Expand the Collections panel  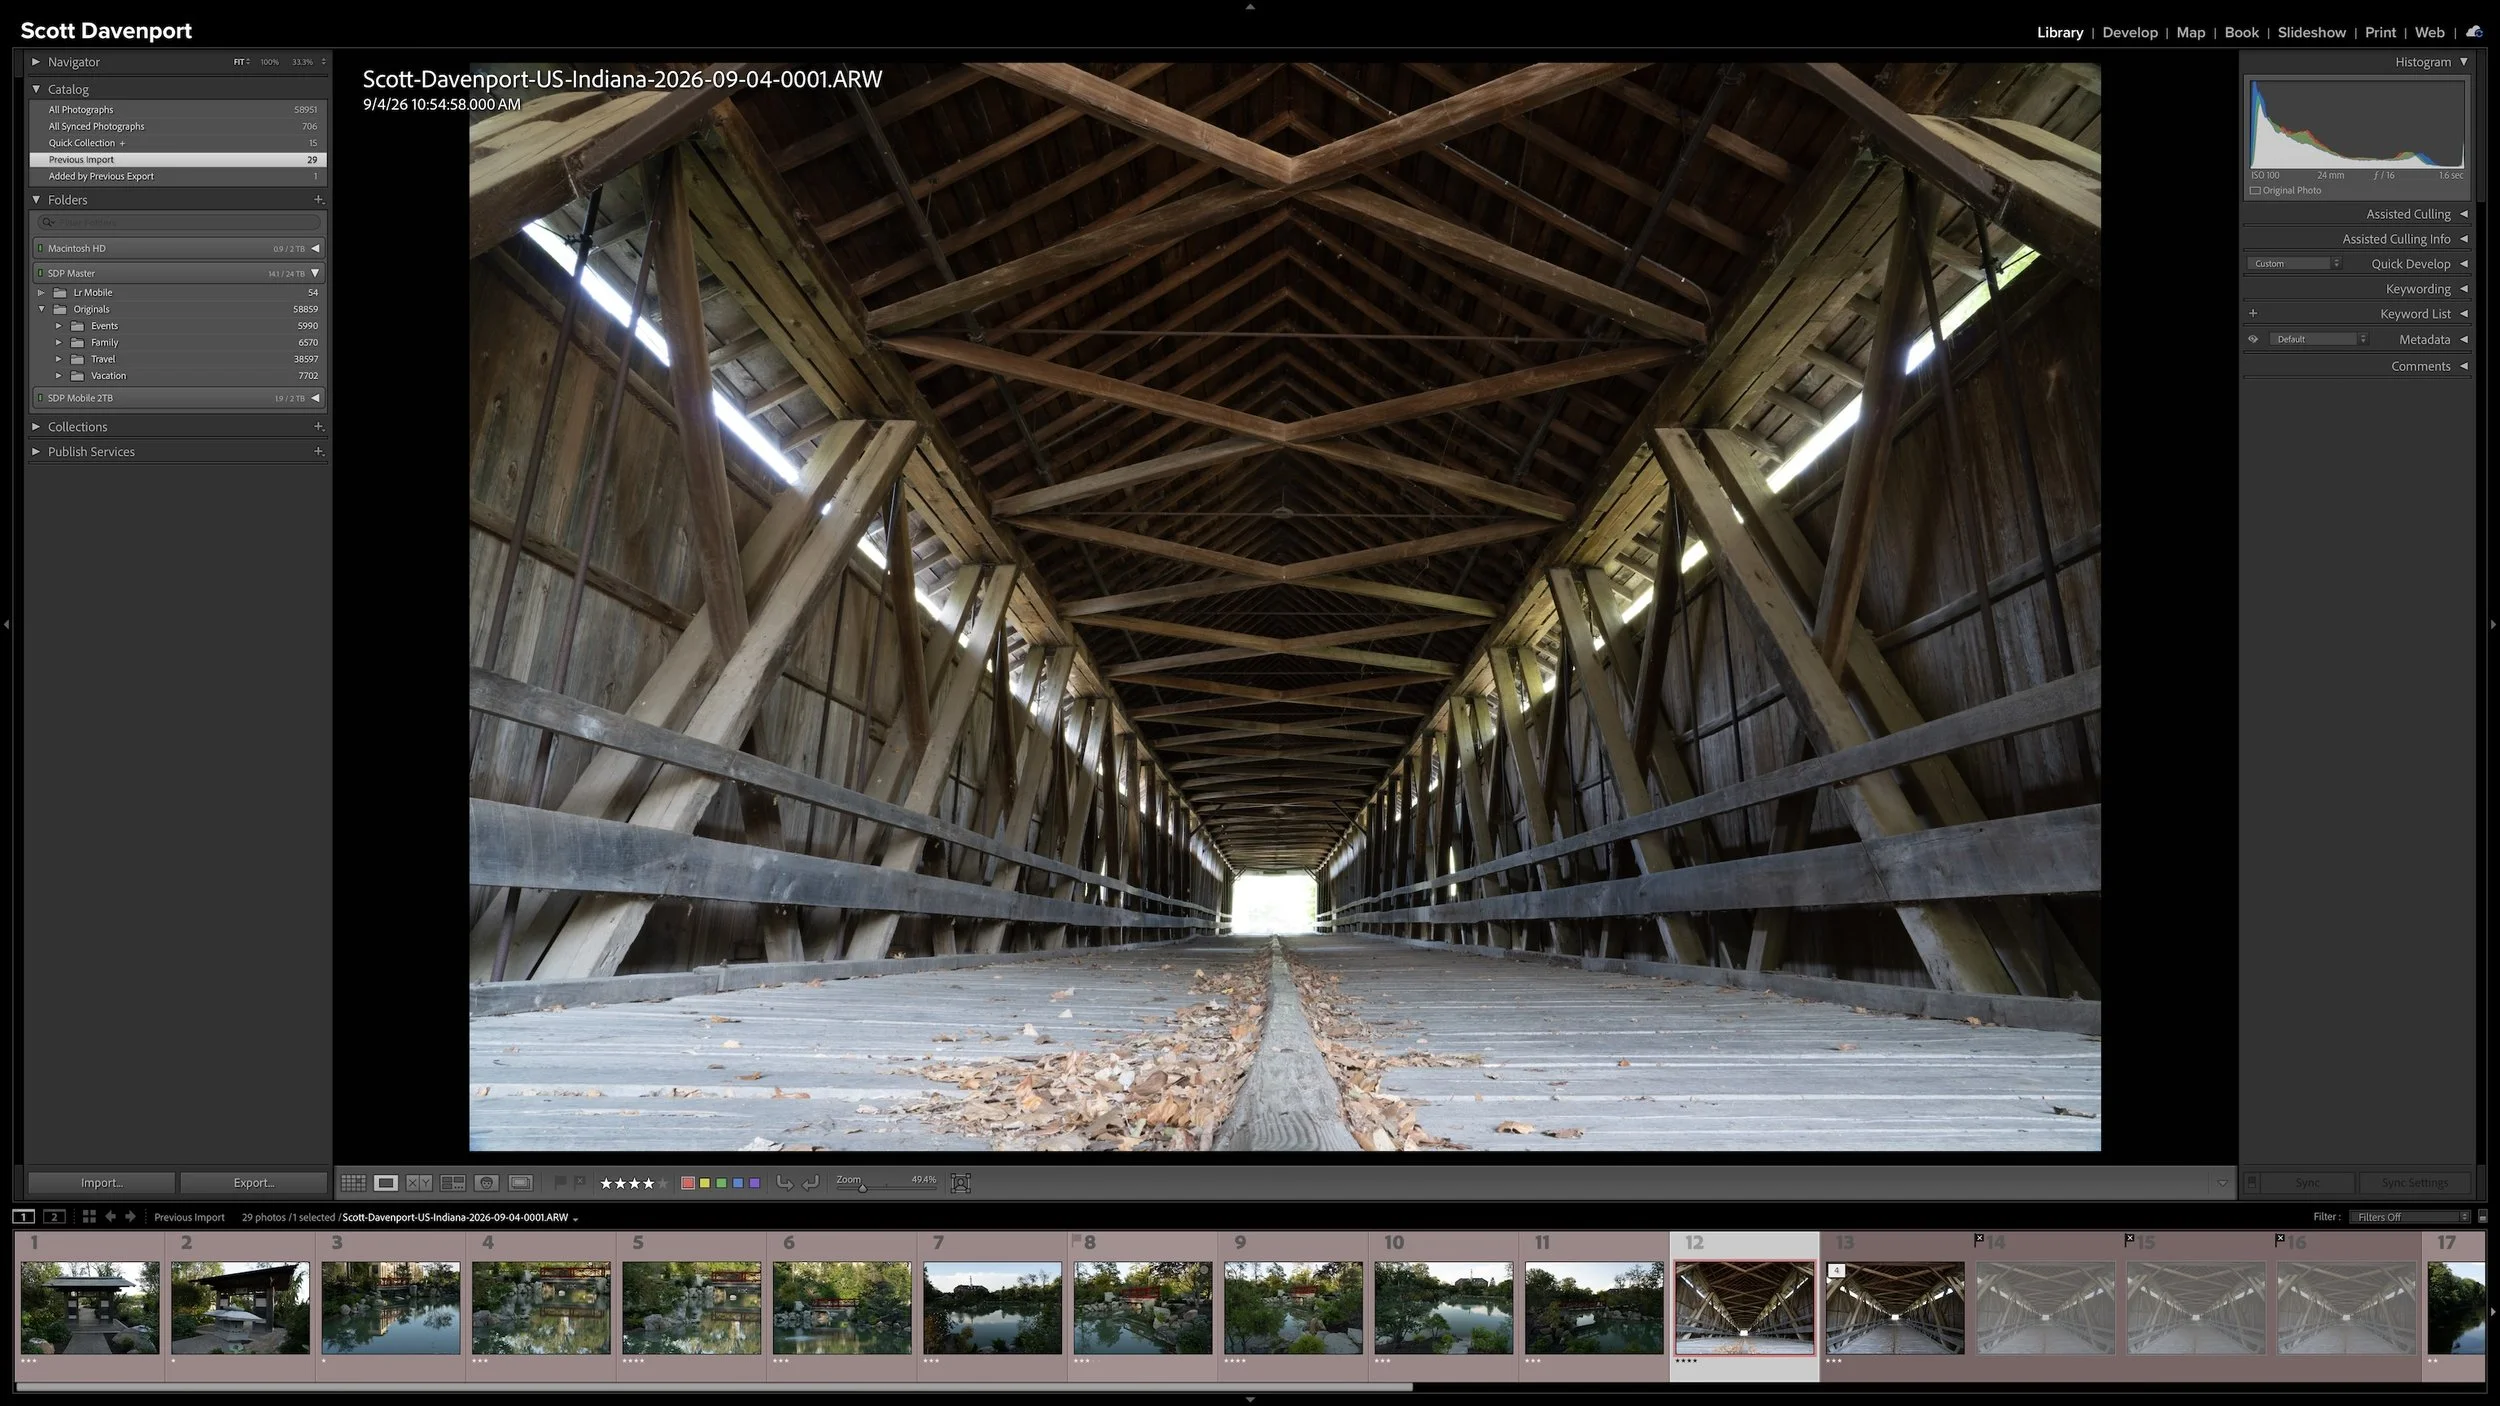click(x=36, y=427)
